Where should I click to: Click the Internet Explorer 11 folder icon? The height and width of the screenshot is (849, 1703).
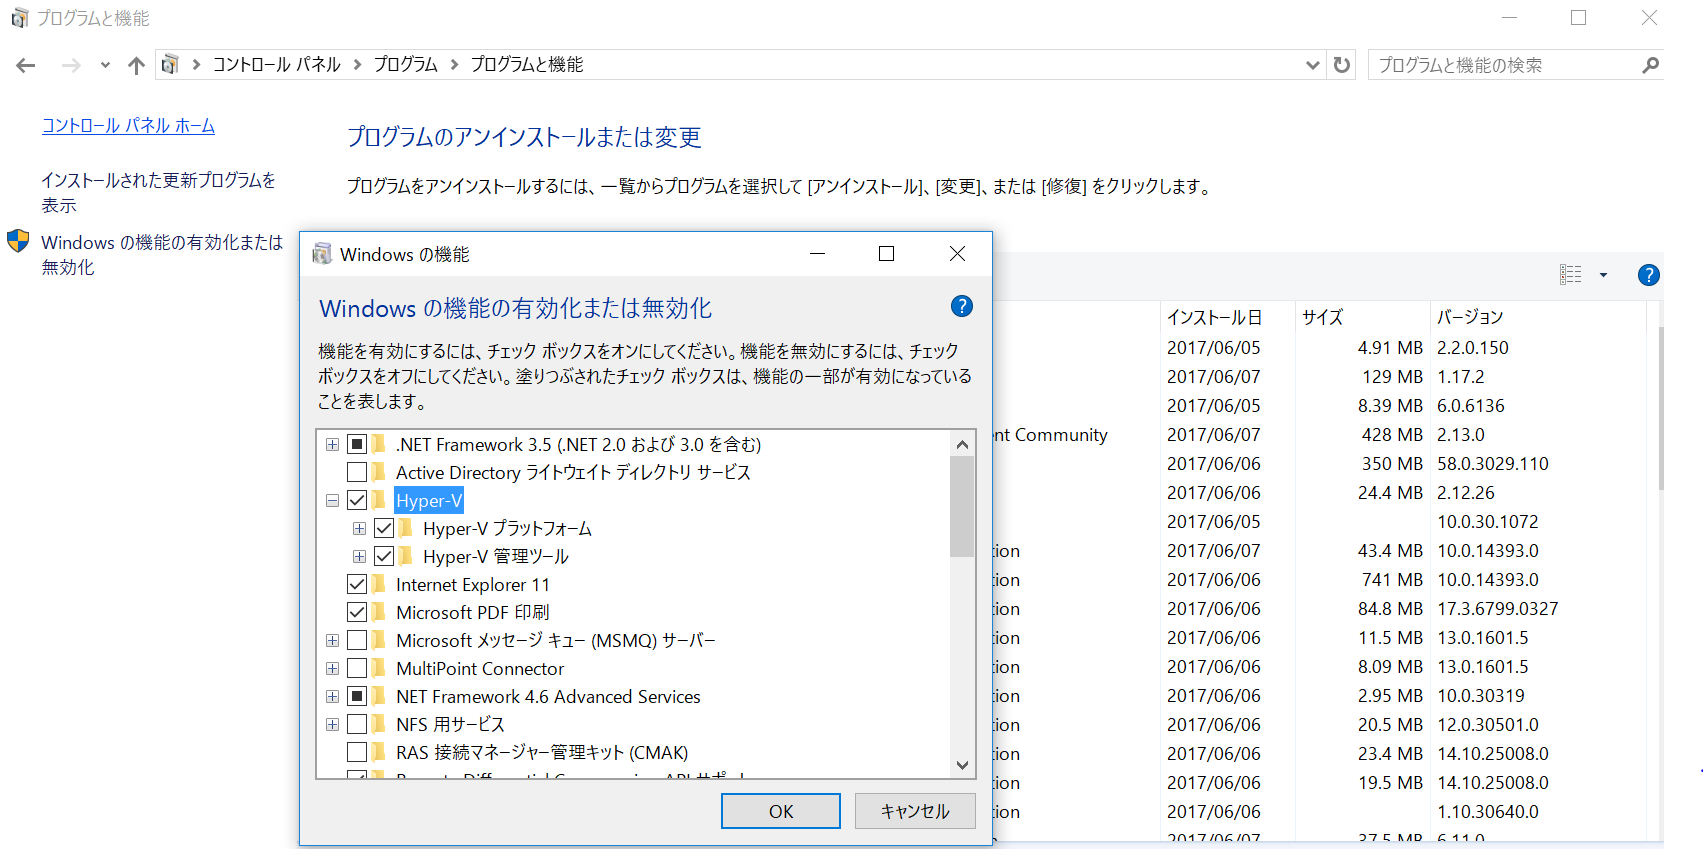380,584
